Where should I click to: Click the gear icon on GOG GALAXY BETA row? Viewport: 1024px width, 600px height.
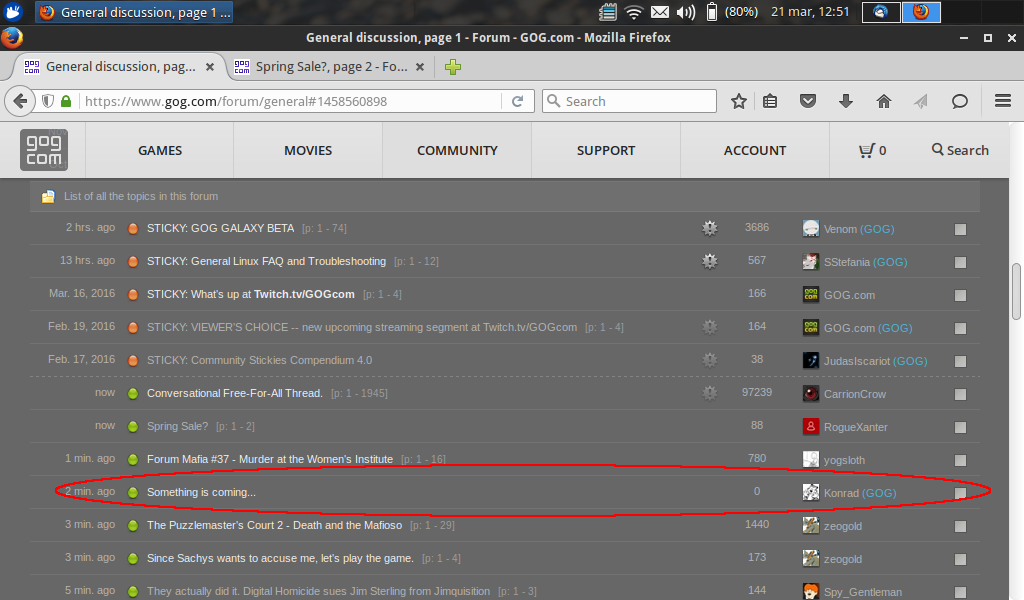(x=709, y=228)
